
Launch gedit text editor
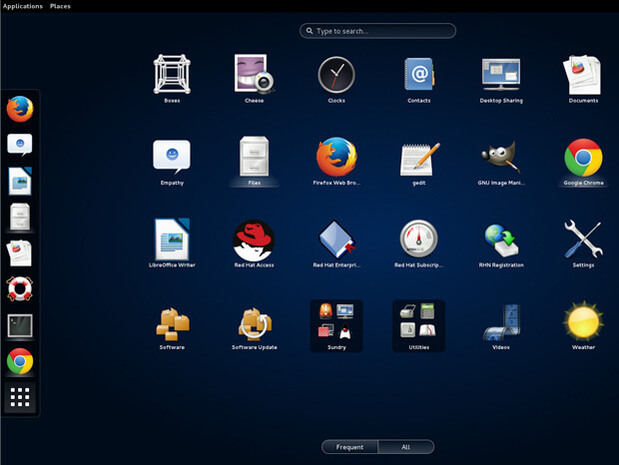point(419,158)
